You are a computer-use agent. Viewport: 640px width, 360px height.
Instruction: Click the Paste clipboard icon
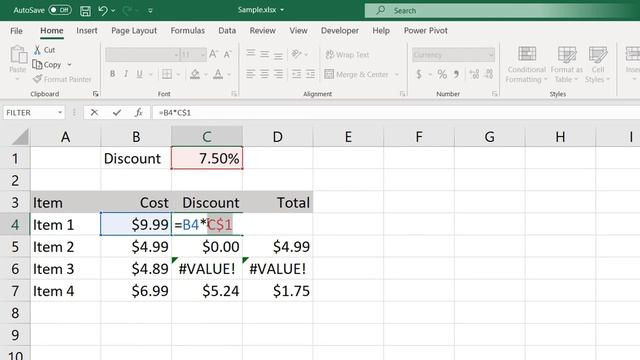pos(18,54)
